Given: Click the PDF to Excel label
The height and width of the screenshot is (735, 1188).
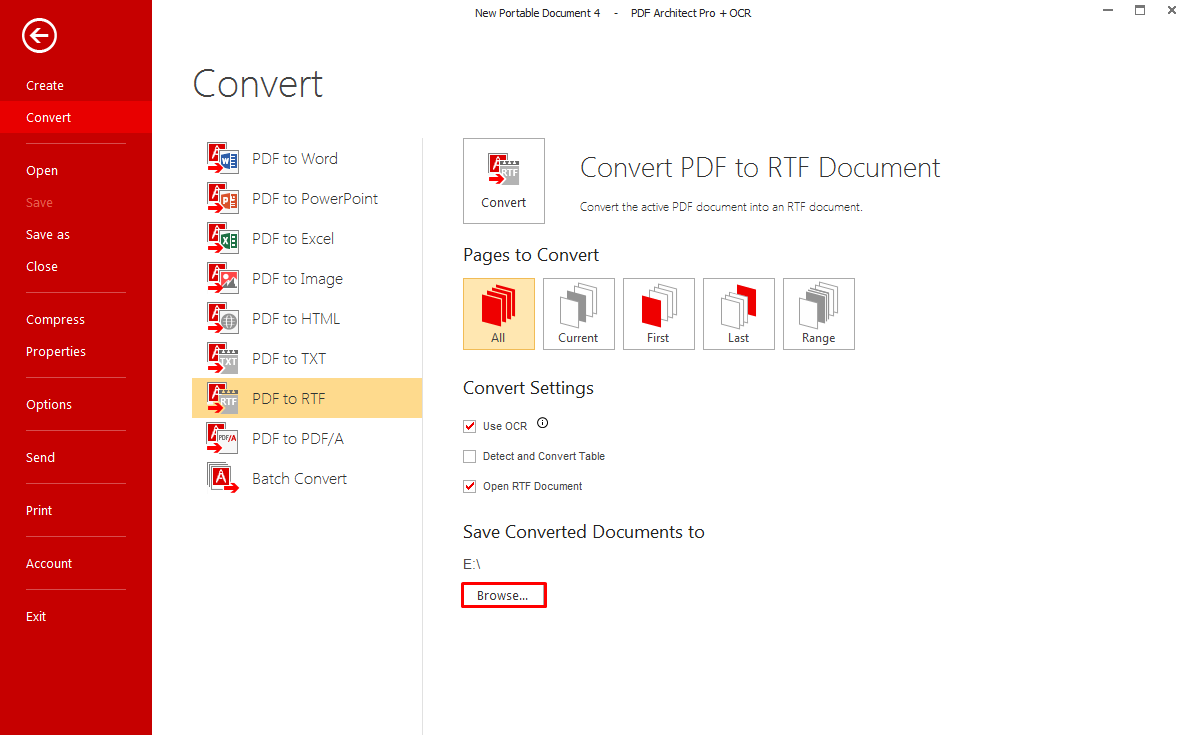Looking at the screenshot, I should click(x=293, y=239).
